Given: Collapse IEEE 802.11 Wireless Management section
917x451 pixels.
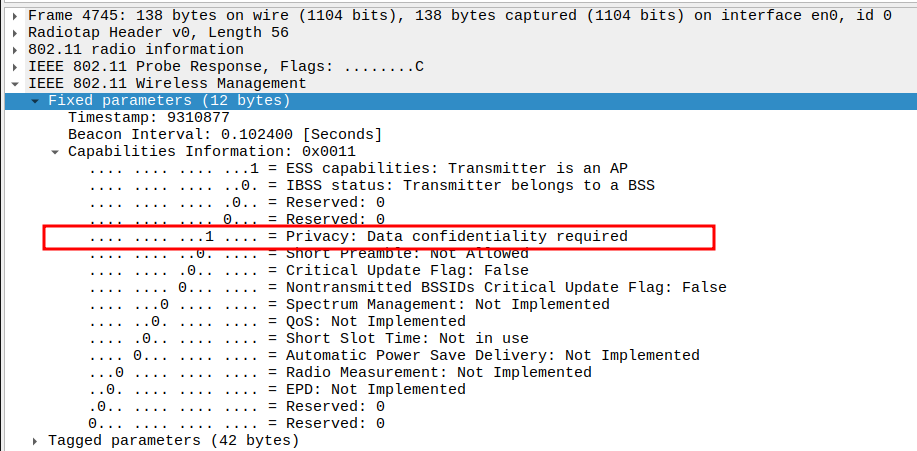Looking at the screenshot, I should click(16, 84).
